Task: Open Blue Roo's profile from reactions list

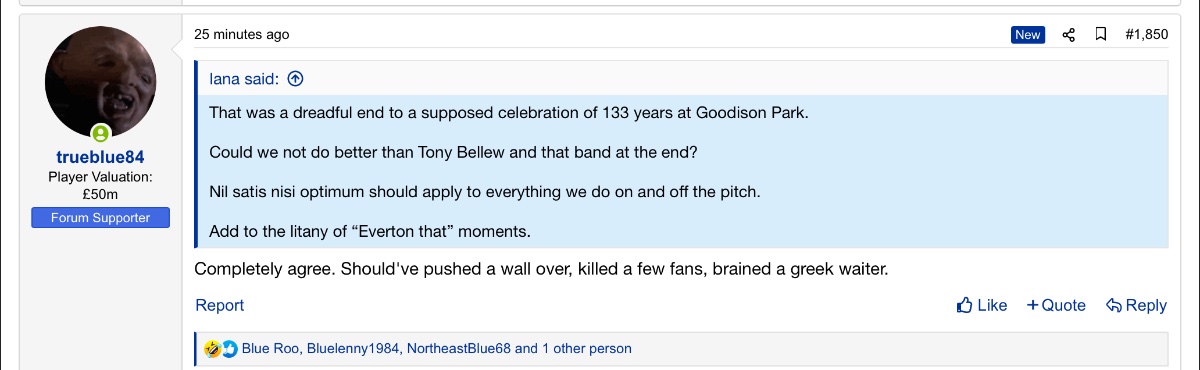Action: coord(270,349)
